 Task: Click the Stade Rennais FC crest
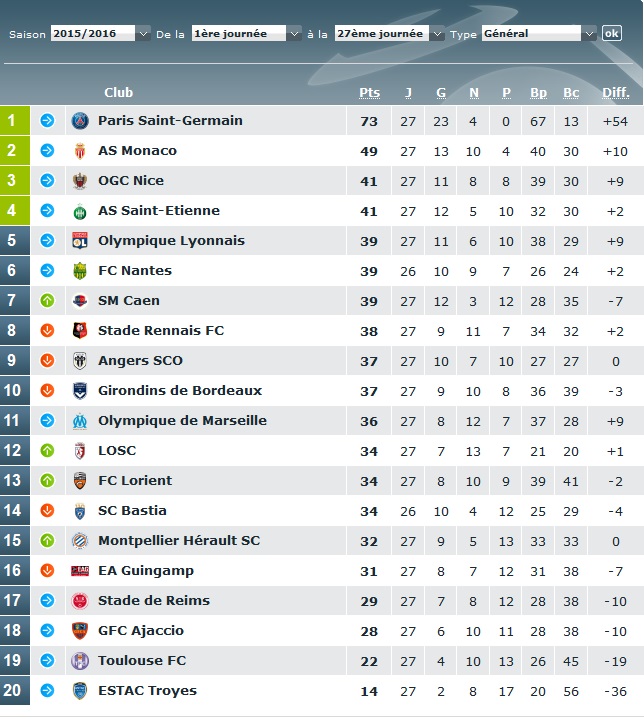80,331
